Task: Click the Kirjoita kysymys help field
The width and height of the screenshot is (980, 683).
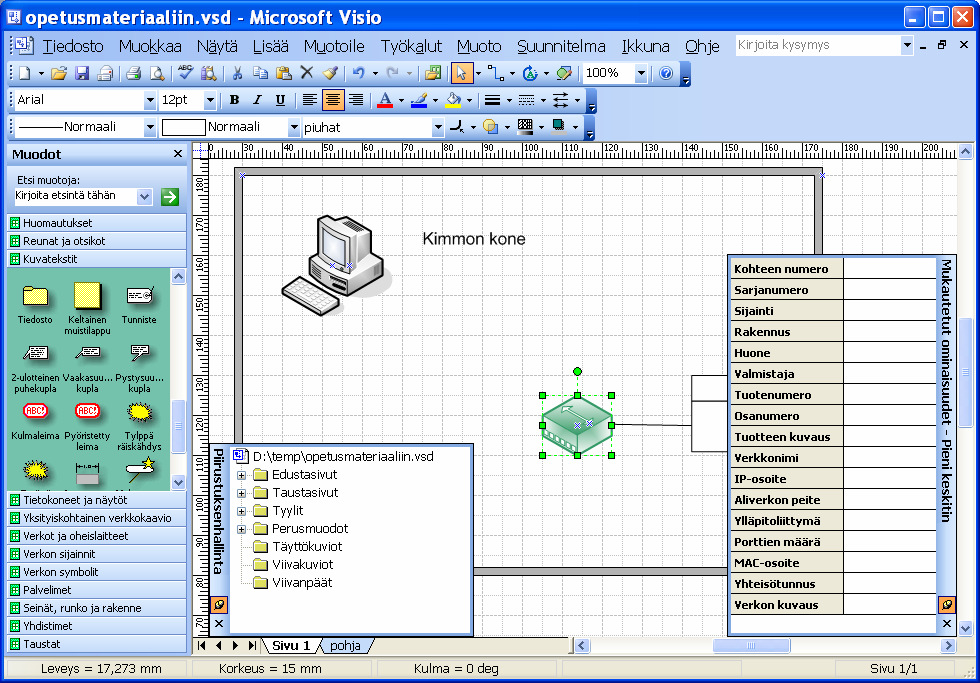Action: 818,45
